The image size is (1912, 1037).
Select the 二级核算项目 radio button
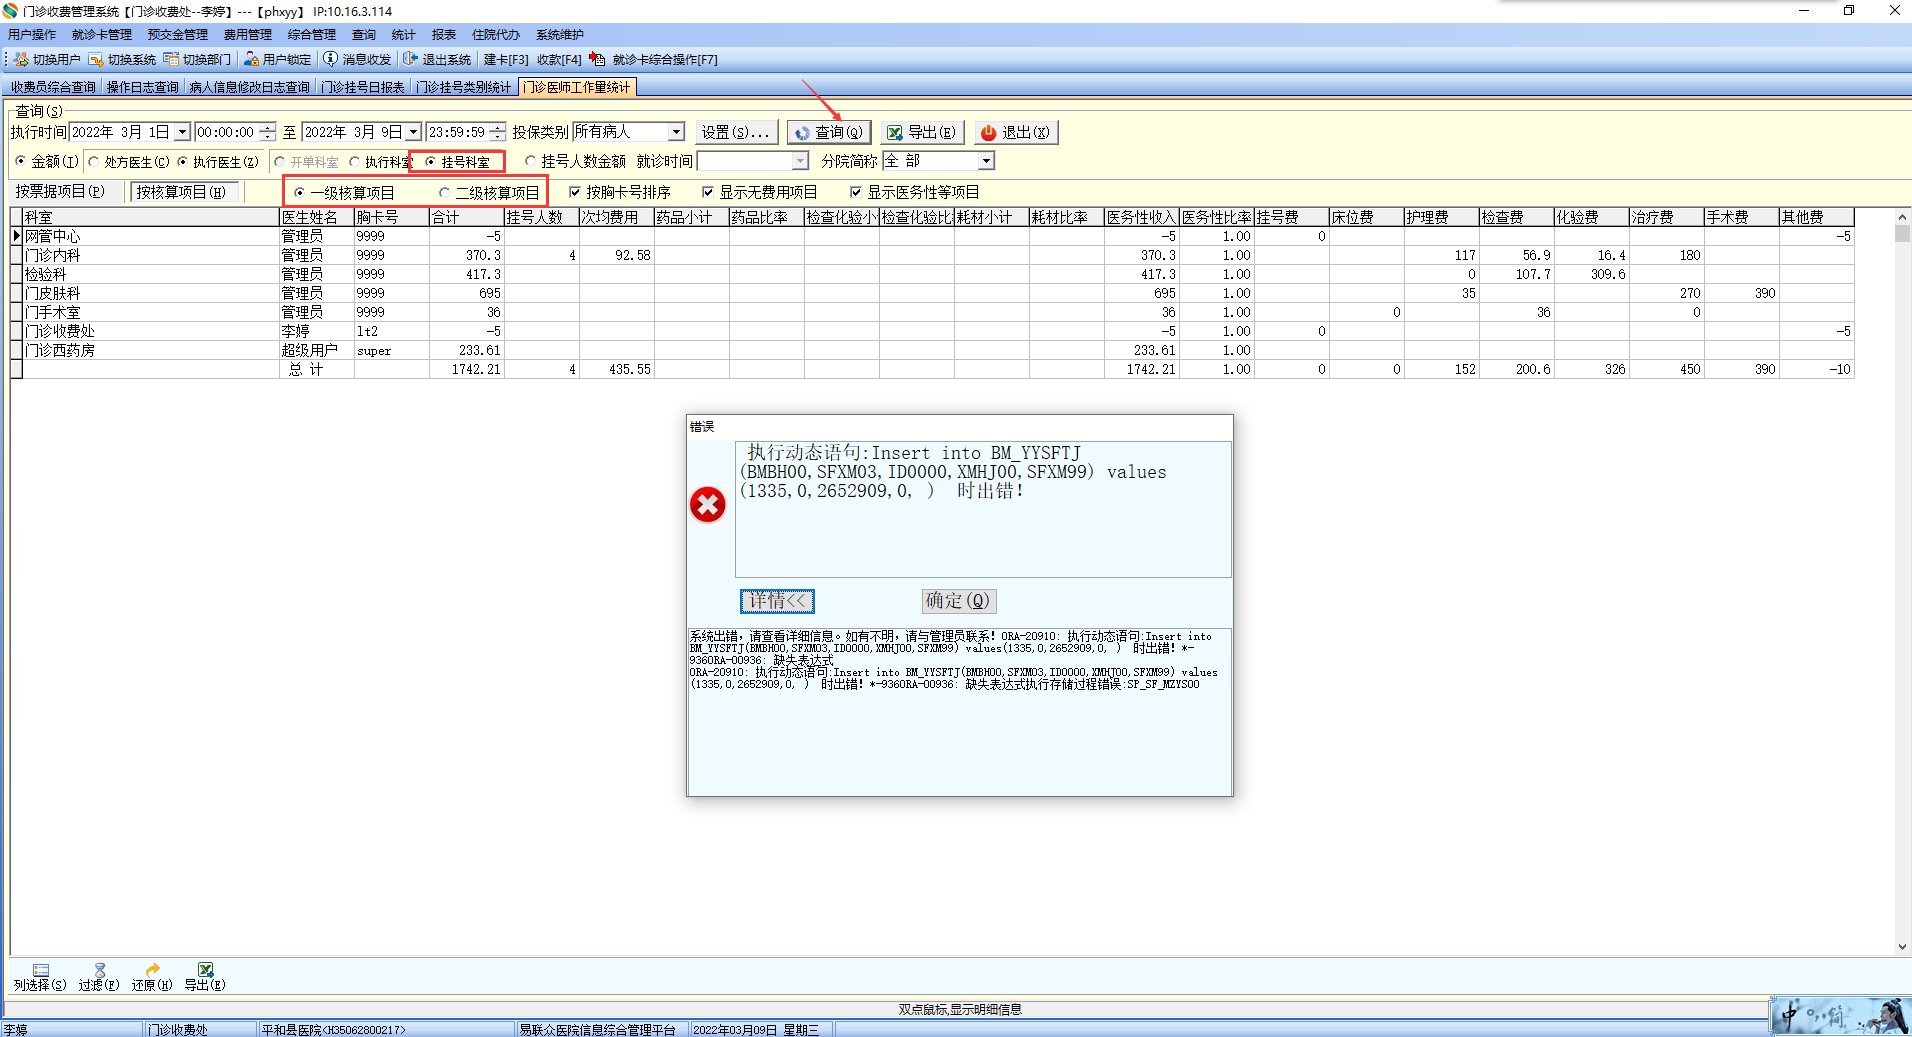pyautogui.click(x=444, y=193)
